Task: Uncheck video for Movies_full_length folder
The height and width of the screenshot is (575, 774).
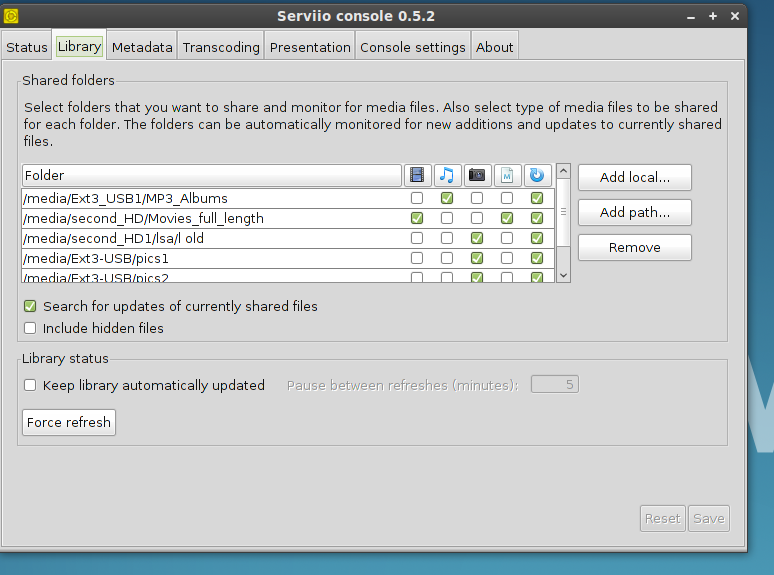Action: (417, 218)
